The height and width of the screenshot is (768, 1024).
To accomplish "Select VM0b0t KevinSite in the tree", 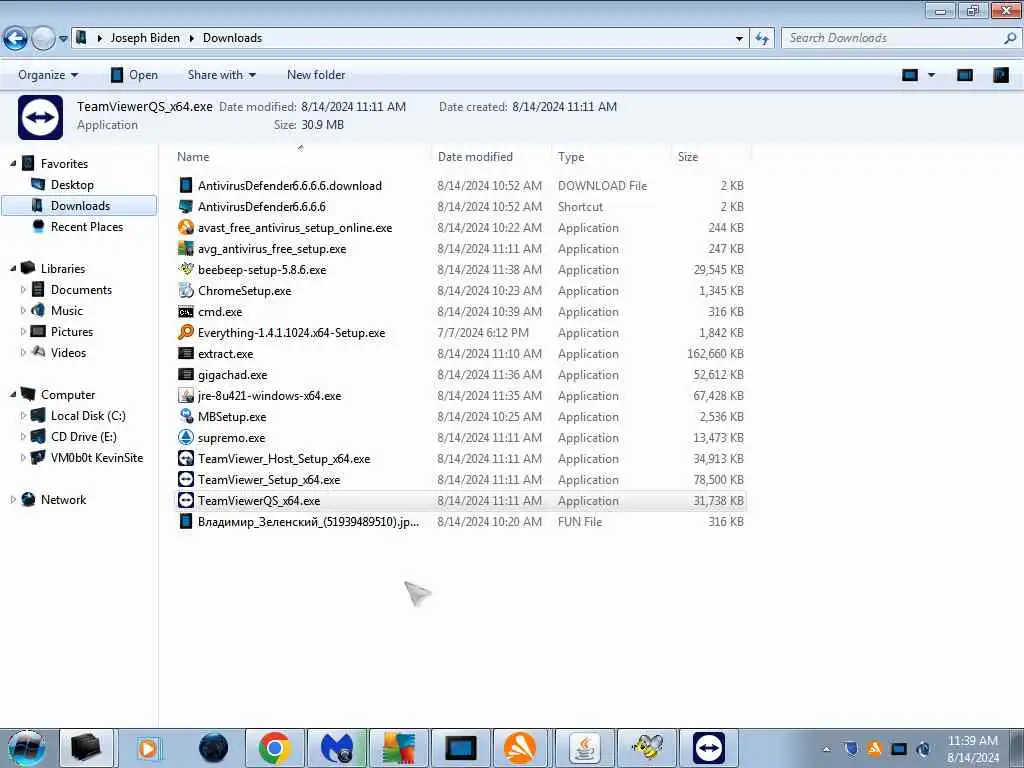I will 97,457.
